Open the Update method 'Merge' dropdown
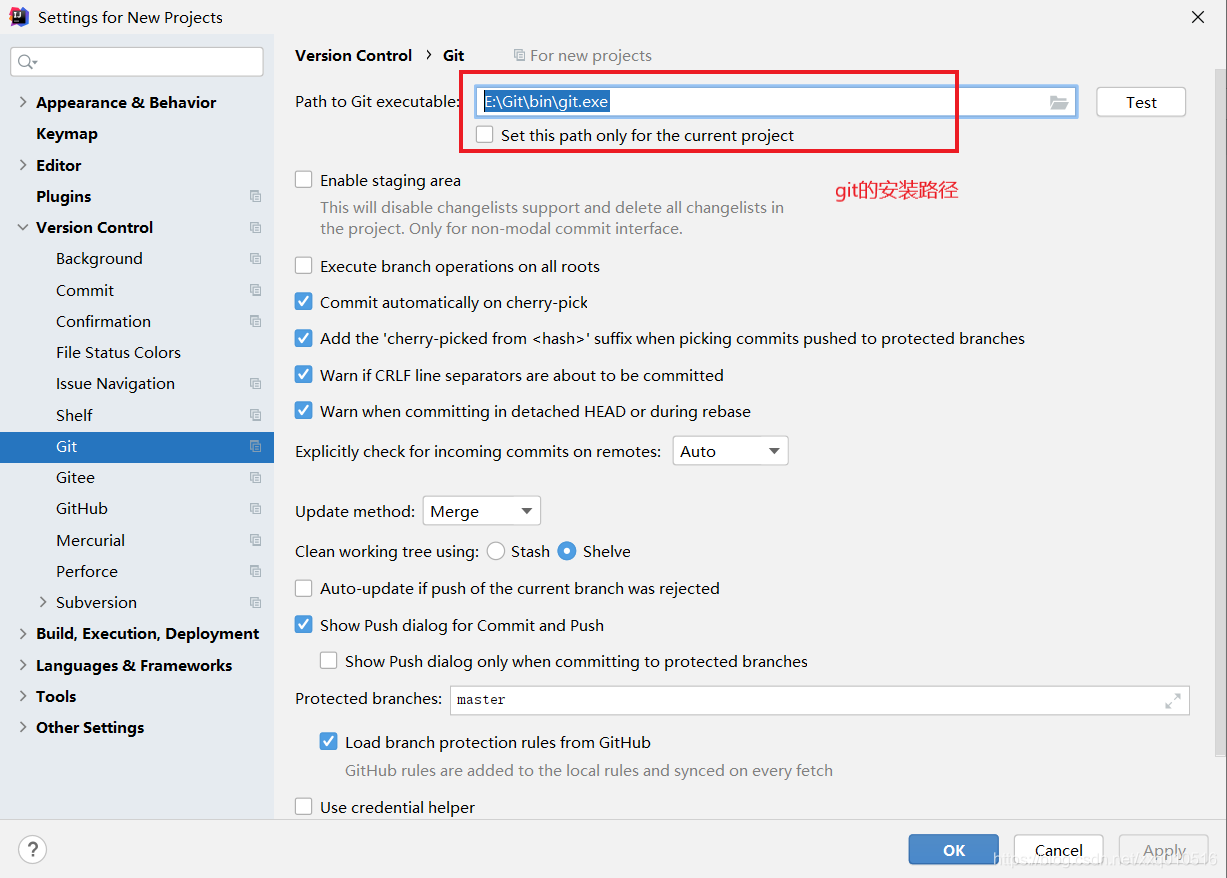The width and height of the screenshot is (1227, 878). pos(482,511)
